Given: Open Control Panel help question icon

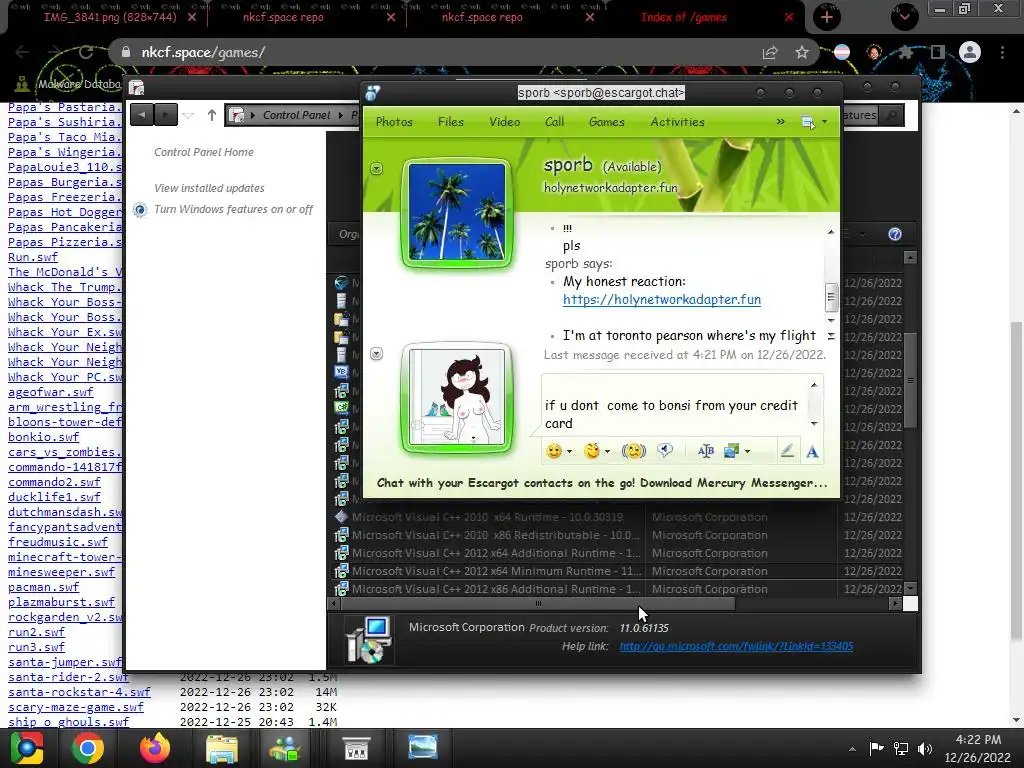Looking at the screenshot, I should [x=895, y=234].
